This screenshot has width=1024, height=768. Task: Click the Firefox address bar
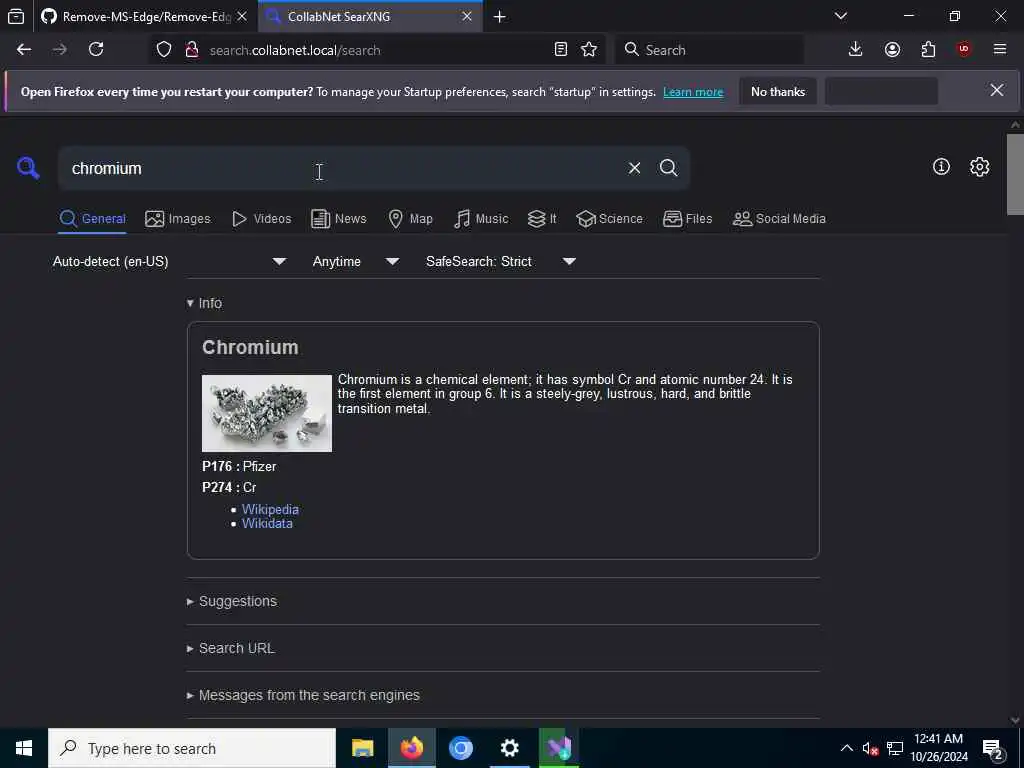point(379,50)
